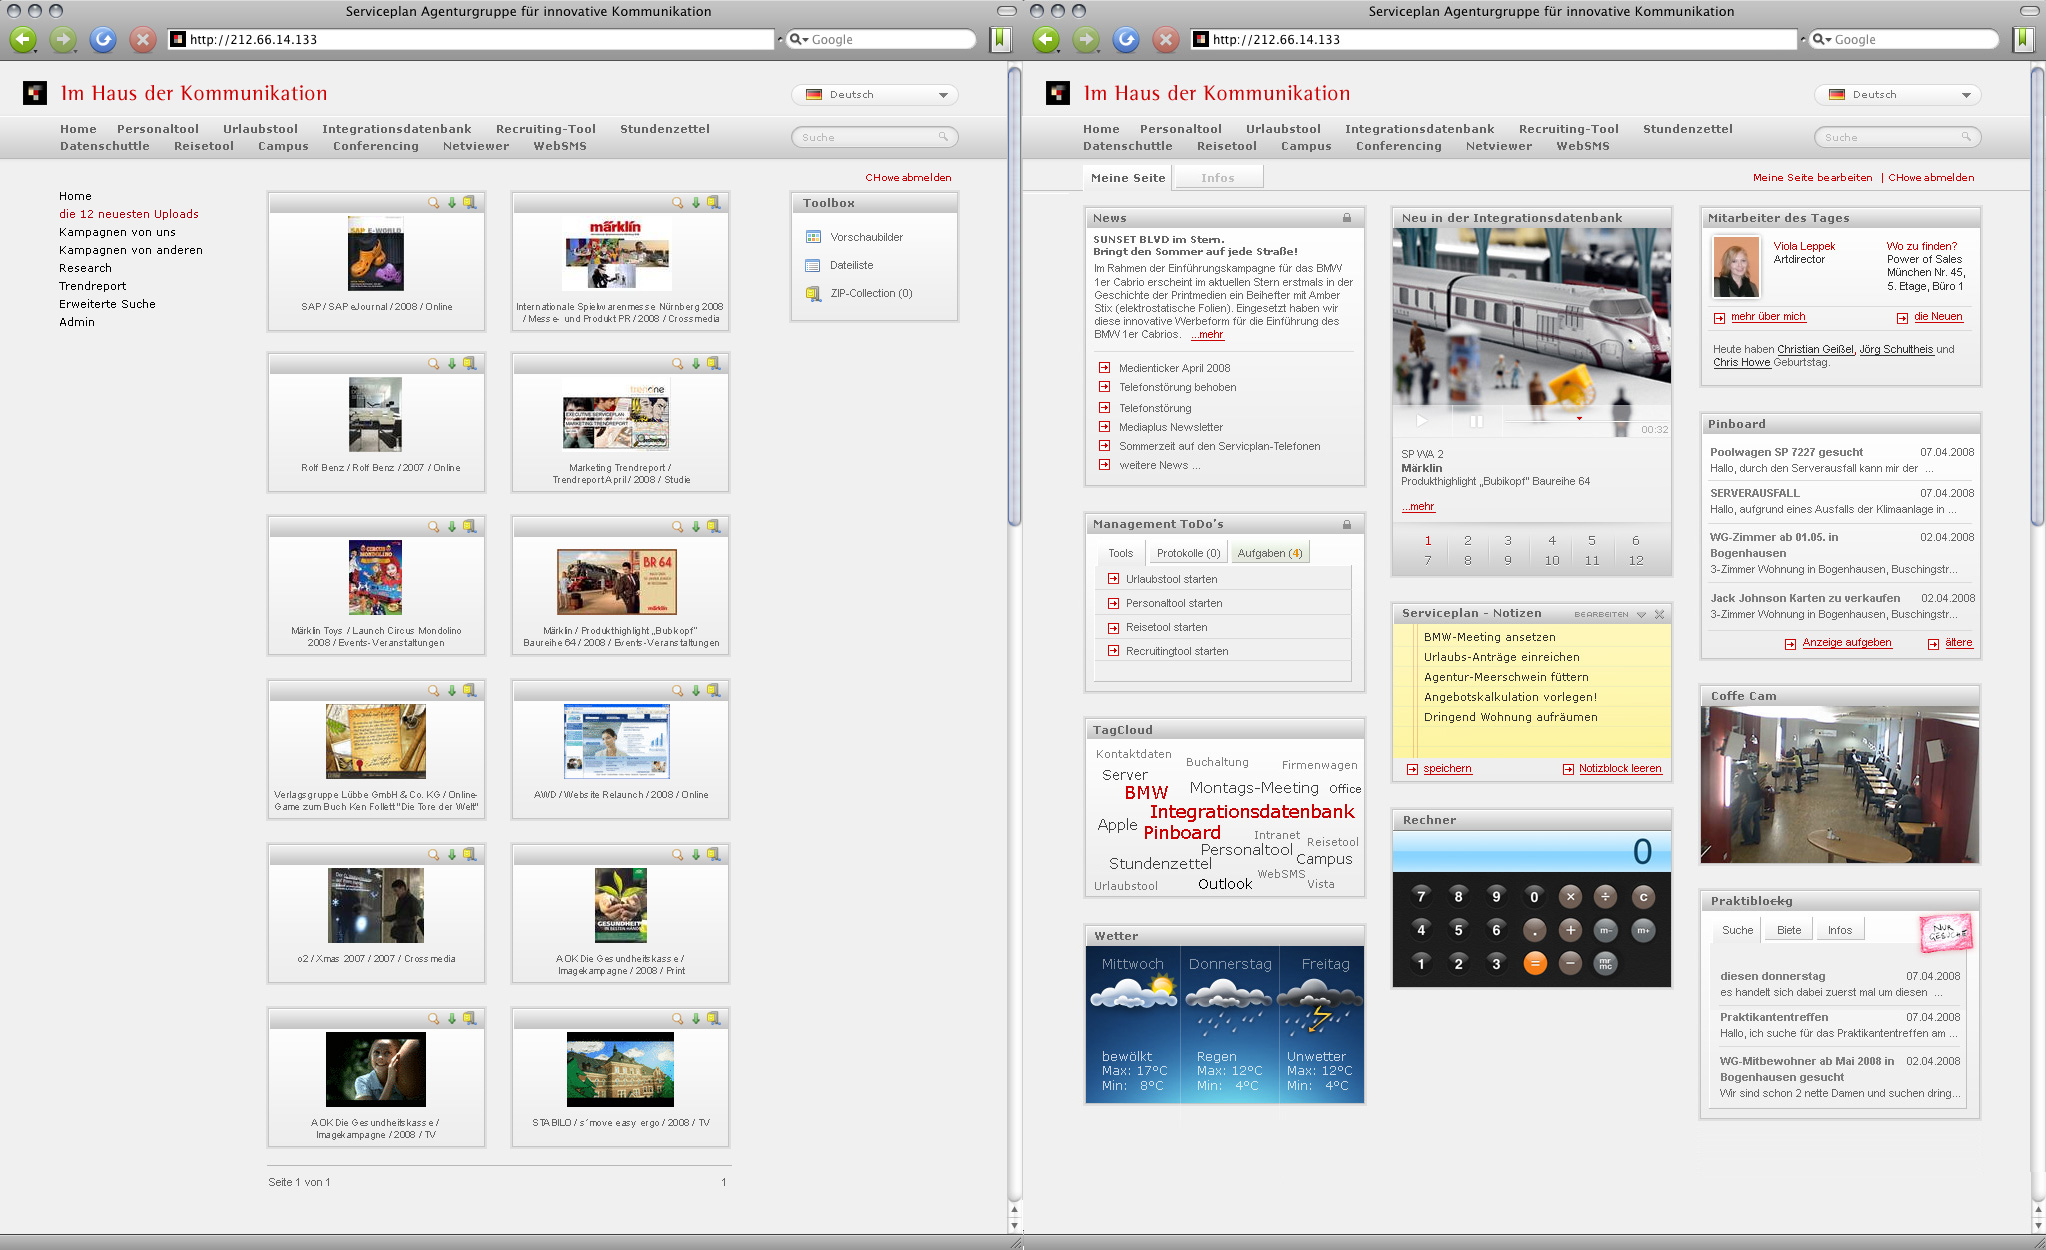The width and height of the screenshot is (2046, 1250).
Task: Click 'Meine Seite bearbeiten' link
Action: [1812, 178]
